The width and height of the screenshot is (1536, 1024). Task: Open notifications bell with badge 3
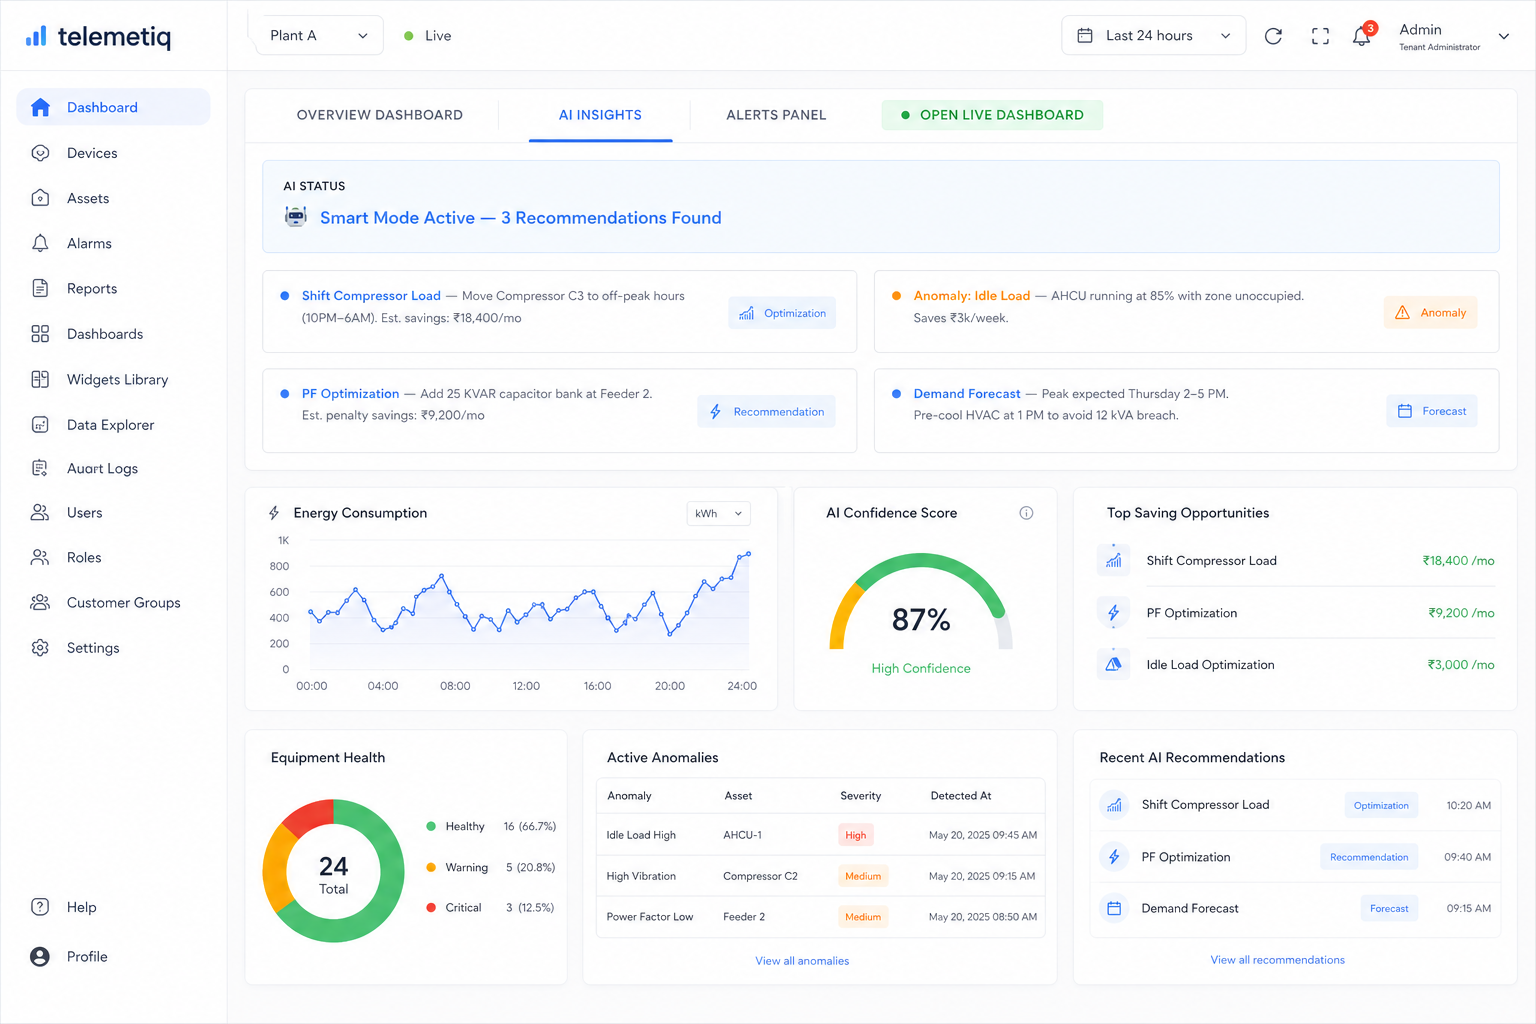(1363, 35)
